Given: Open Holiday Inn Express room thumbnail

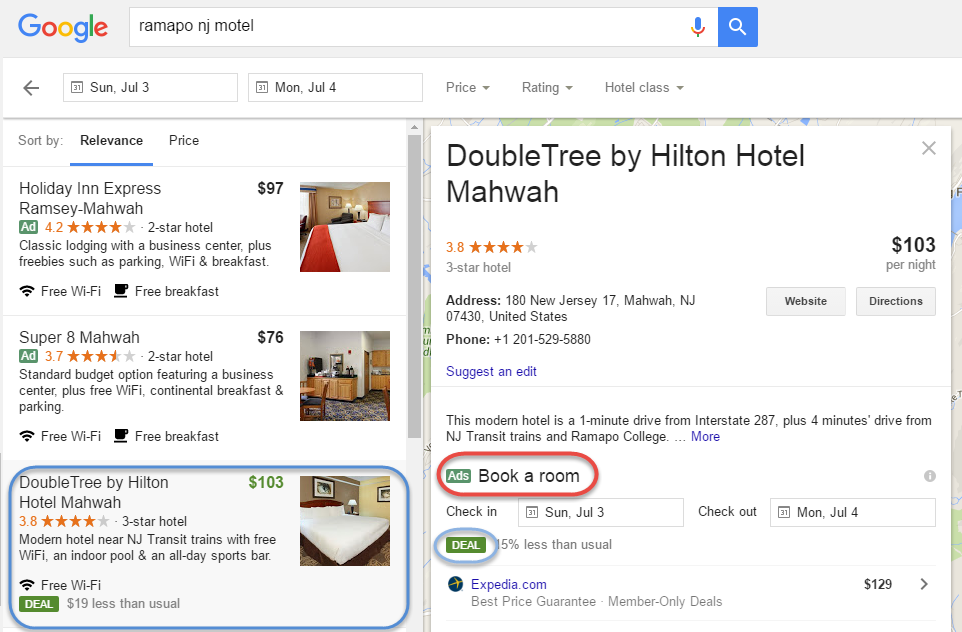Looking at the screenshot, I should click(x=345, y=227).
